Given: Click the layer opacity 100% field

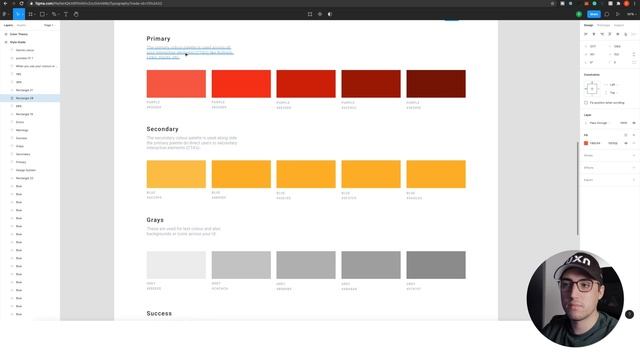Looking at the screenshot, I should tap(623, 123).
